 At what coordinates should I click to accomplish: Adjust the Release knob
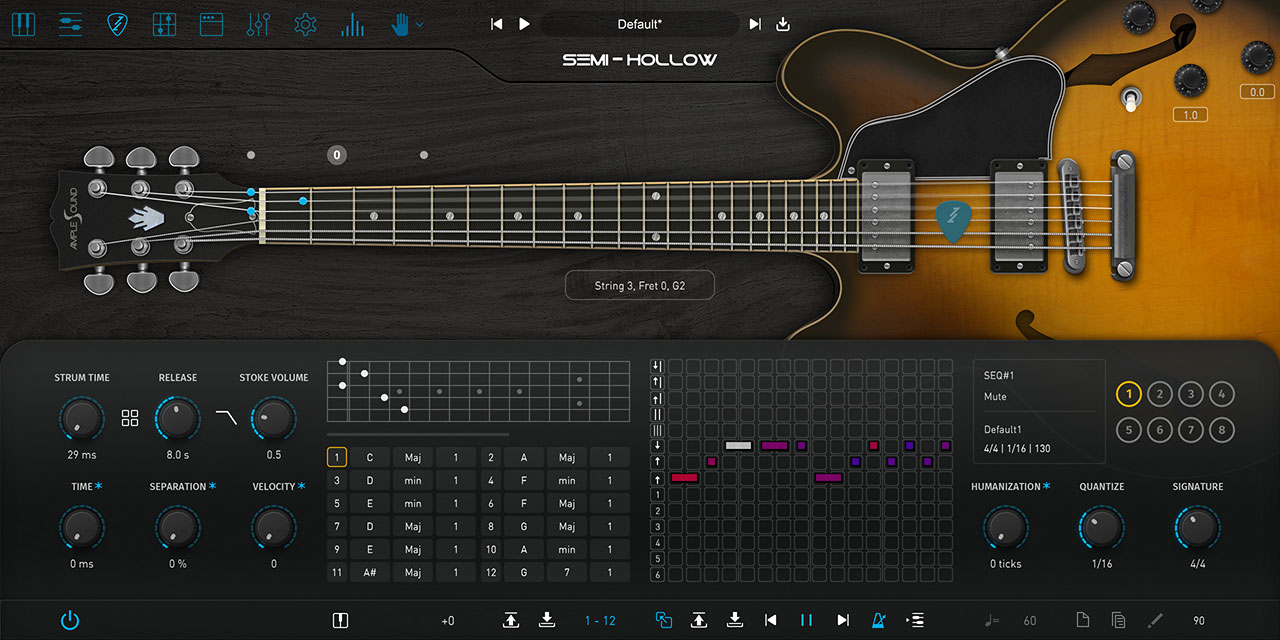coord(177,419)
